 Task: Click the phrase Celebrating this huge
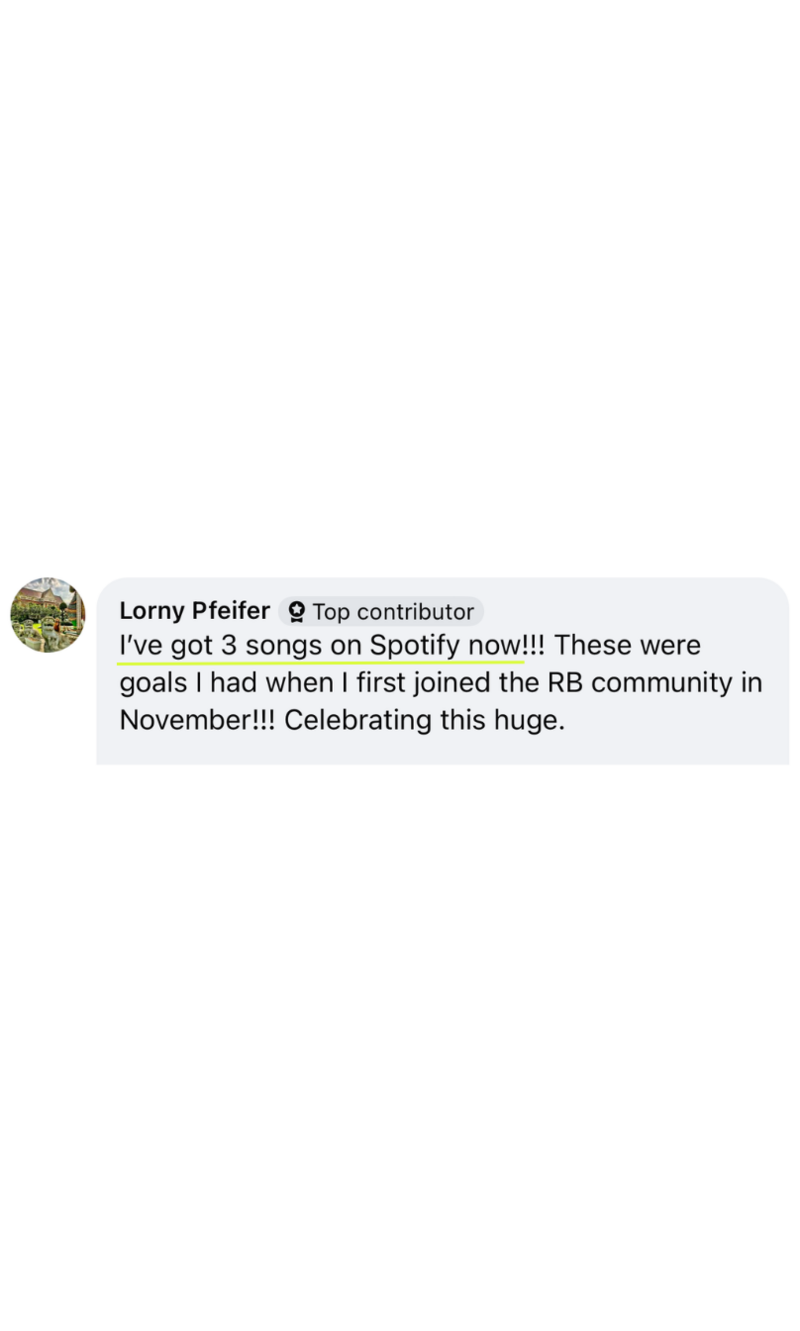coord(424,720)
